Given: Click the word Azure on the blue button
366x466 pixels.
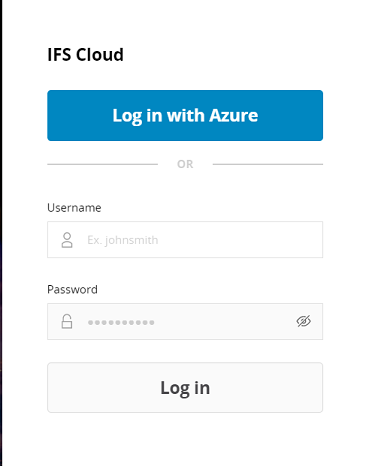Looking at the screenshot, I should (x=234, y=115).
